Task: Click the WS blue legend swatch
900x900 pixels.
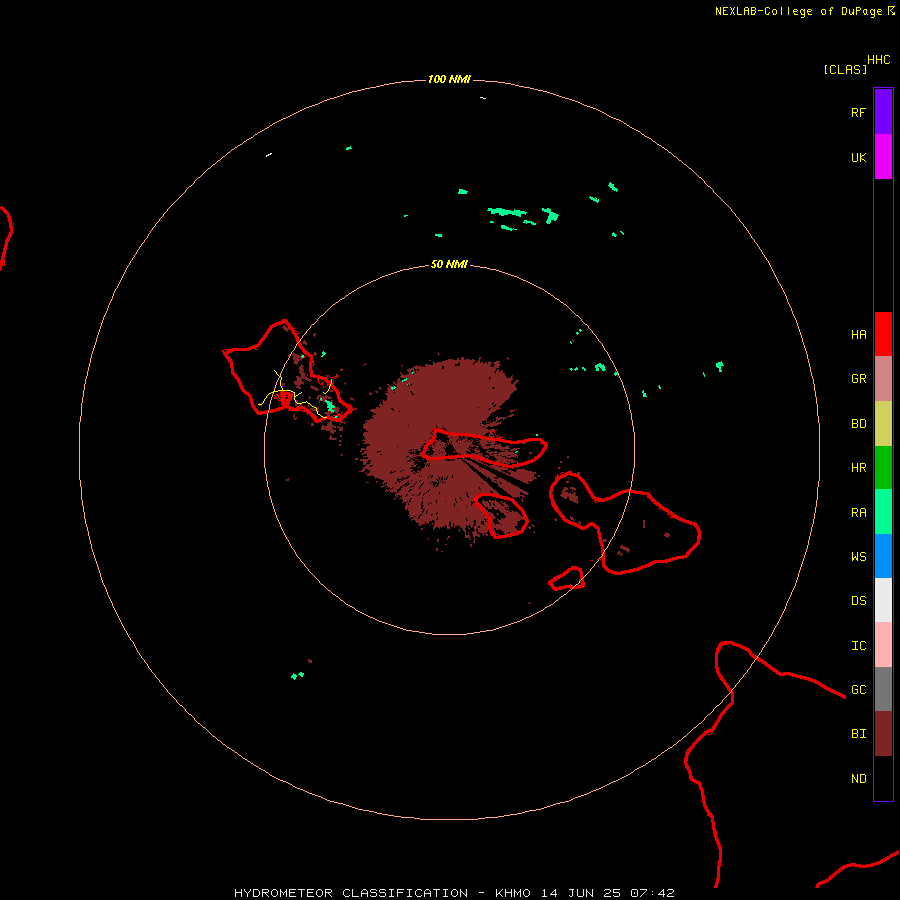Action: coord(883,556)
